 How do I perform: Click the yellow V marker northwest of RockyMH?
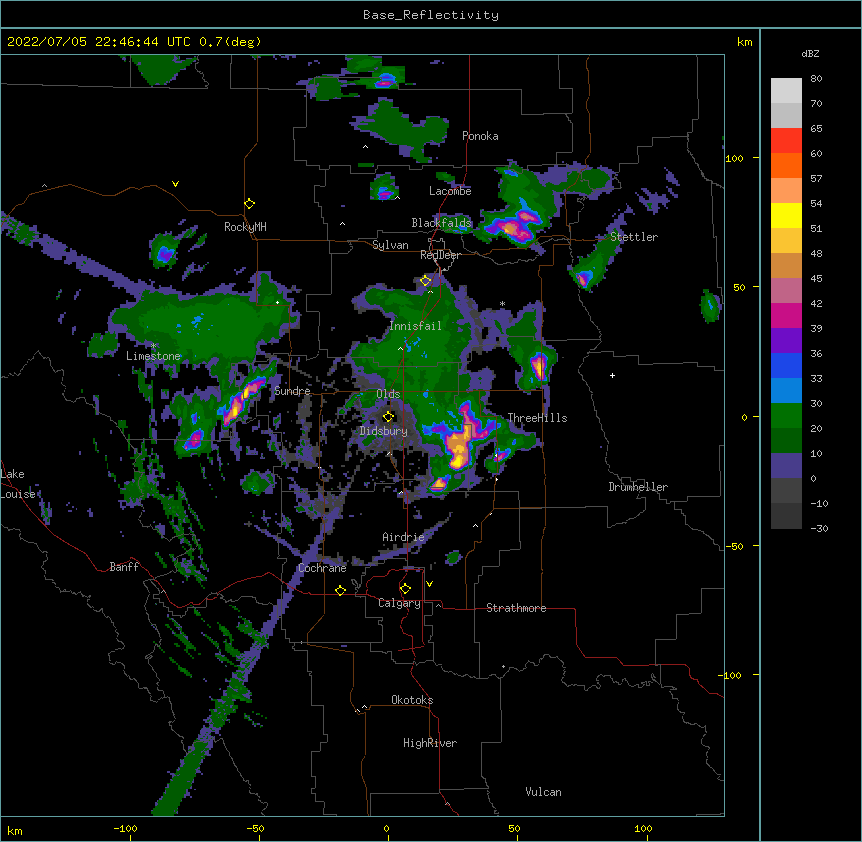[x=175, y=184]
